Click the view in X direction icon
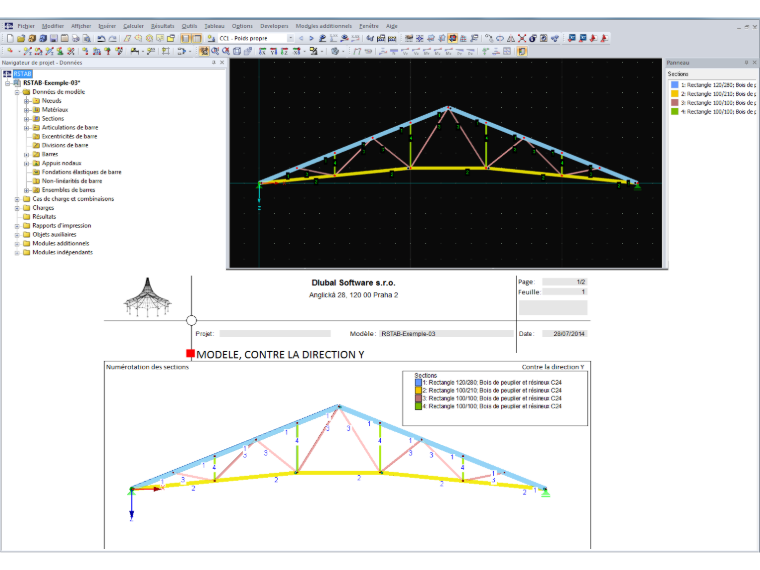760x570 pixels. 262,51
